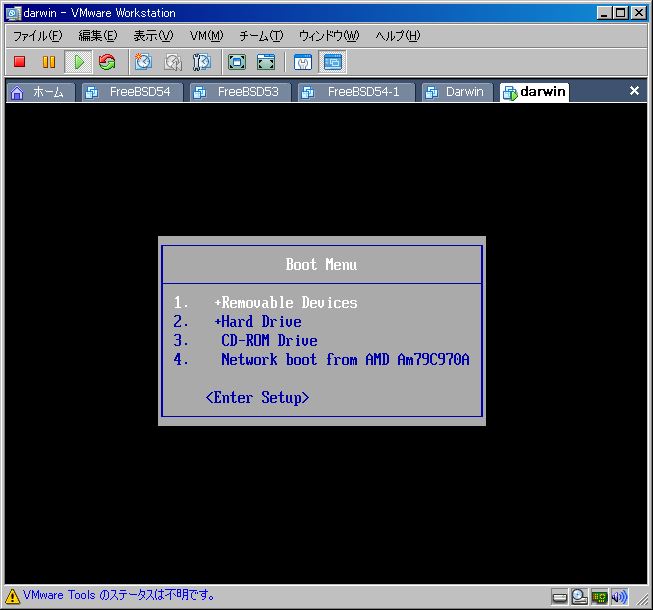Select the active lowercase darwin tab
The image size is (653, 610).
534,92
